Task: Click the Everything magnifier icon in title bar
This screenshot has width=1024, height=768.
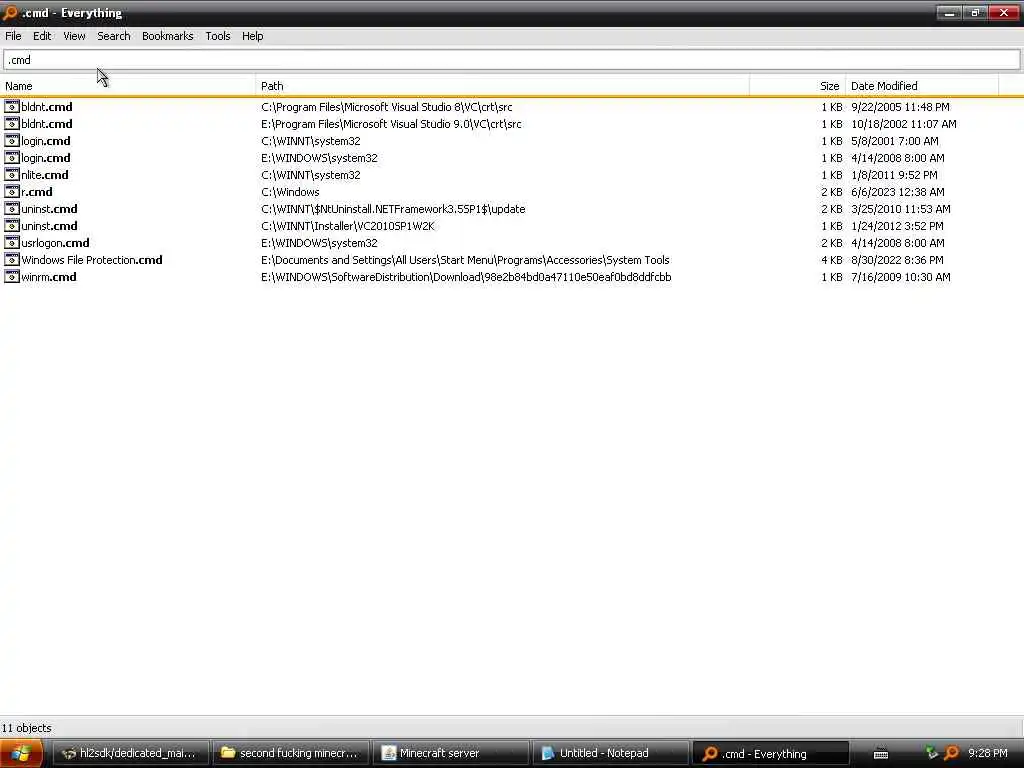Action: 10,12
